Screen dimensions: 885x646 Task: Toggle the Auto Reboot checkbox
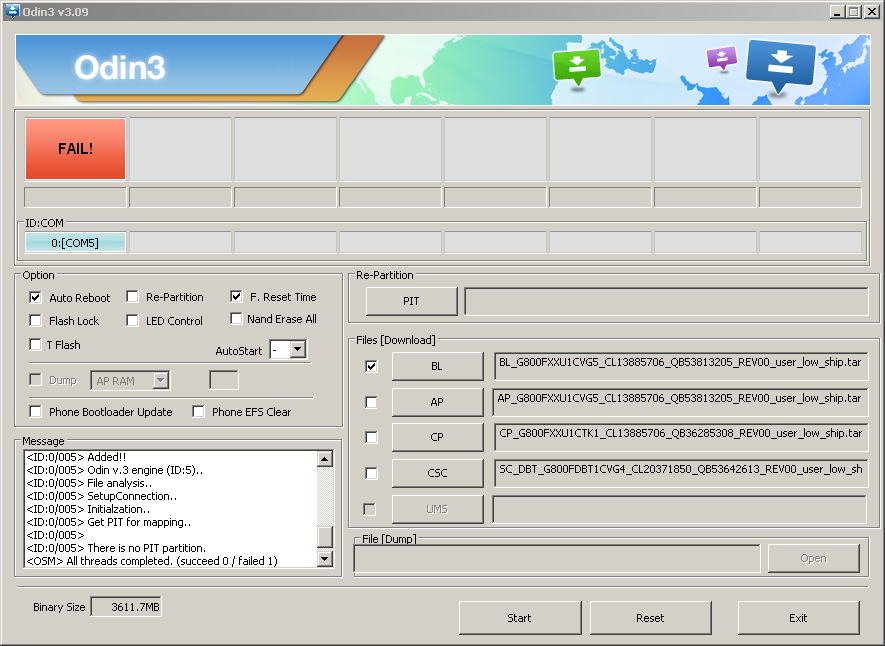tap(36, 297)
